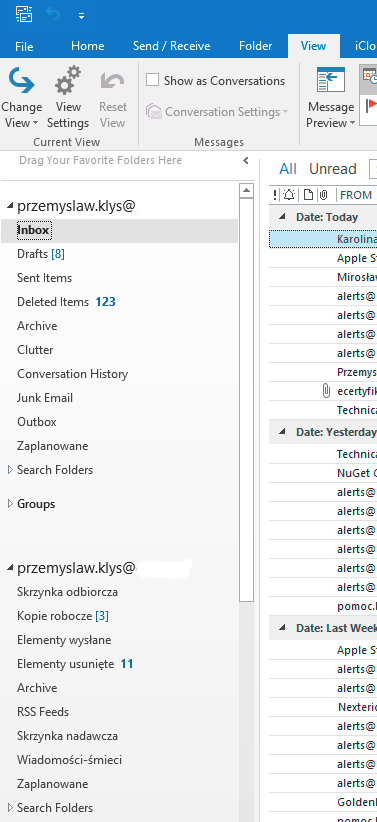Click the red flag icon in the ribbon
Screen dimensions: 377x822
coord(371,107)
